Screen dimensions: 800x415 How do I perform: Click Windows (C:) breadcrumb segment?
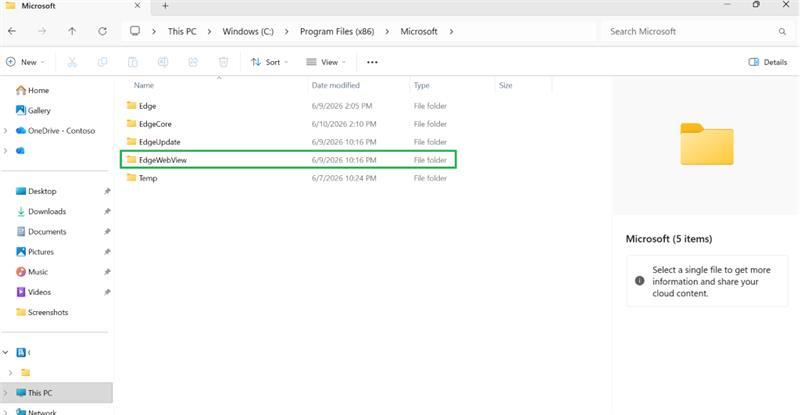click(x=248, y=31)
